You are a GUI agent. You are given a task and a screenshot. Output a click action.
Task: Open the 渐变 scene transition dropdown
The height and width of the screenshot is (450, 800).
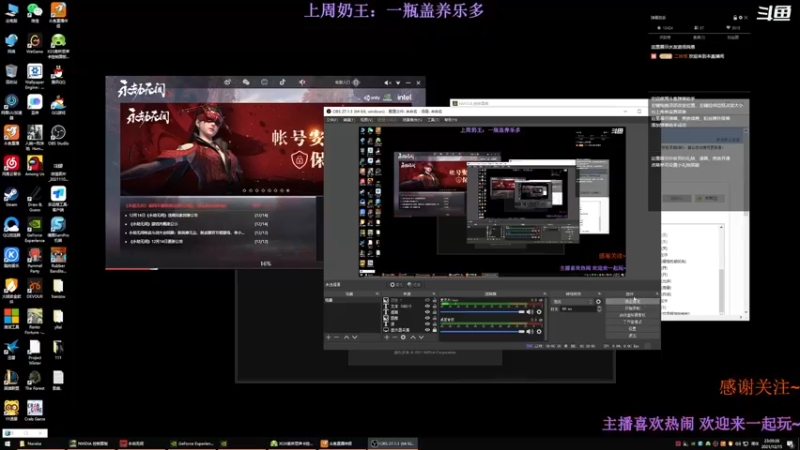click(572, 302)
